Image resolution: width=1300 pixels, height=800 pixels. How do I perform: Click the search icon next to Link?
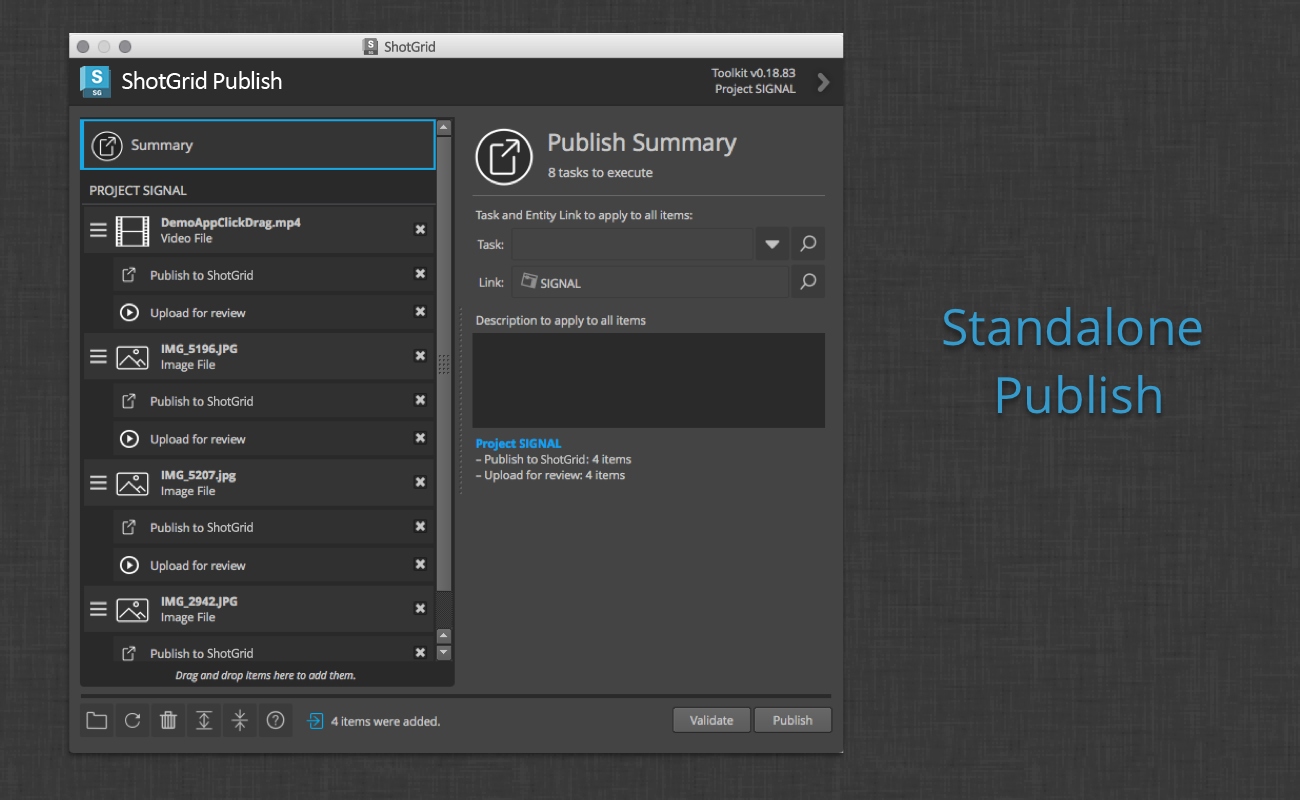coord(808,282)
